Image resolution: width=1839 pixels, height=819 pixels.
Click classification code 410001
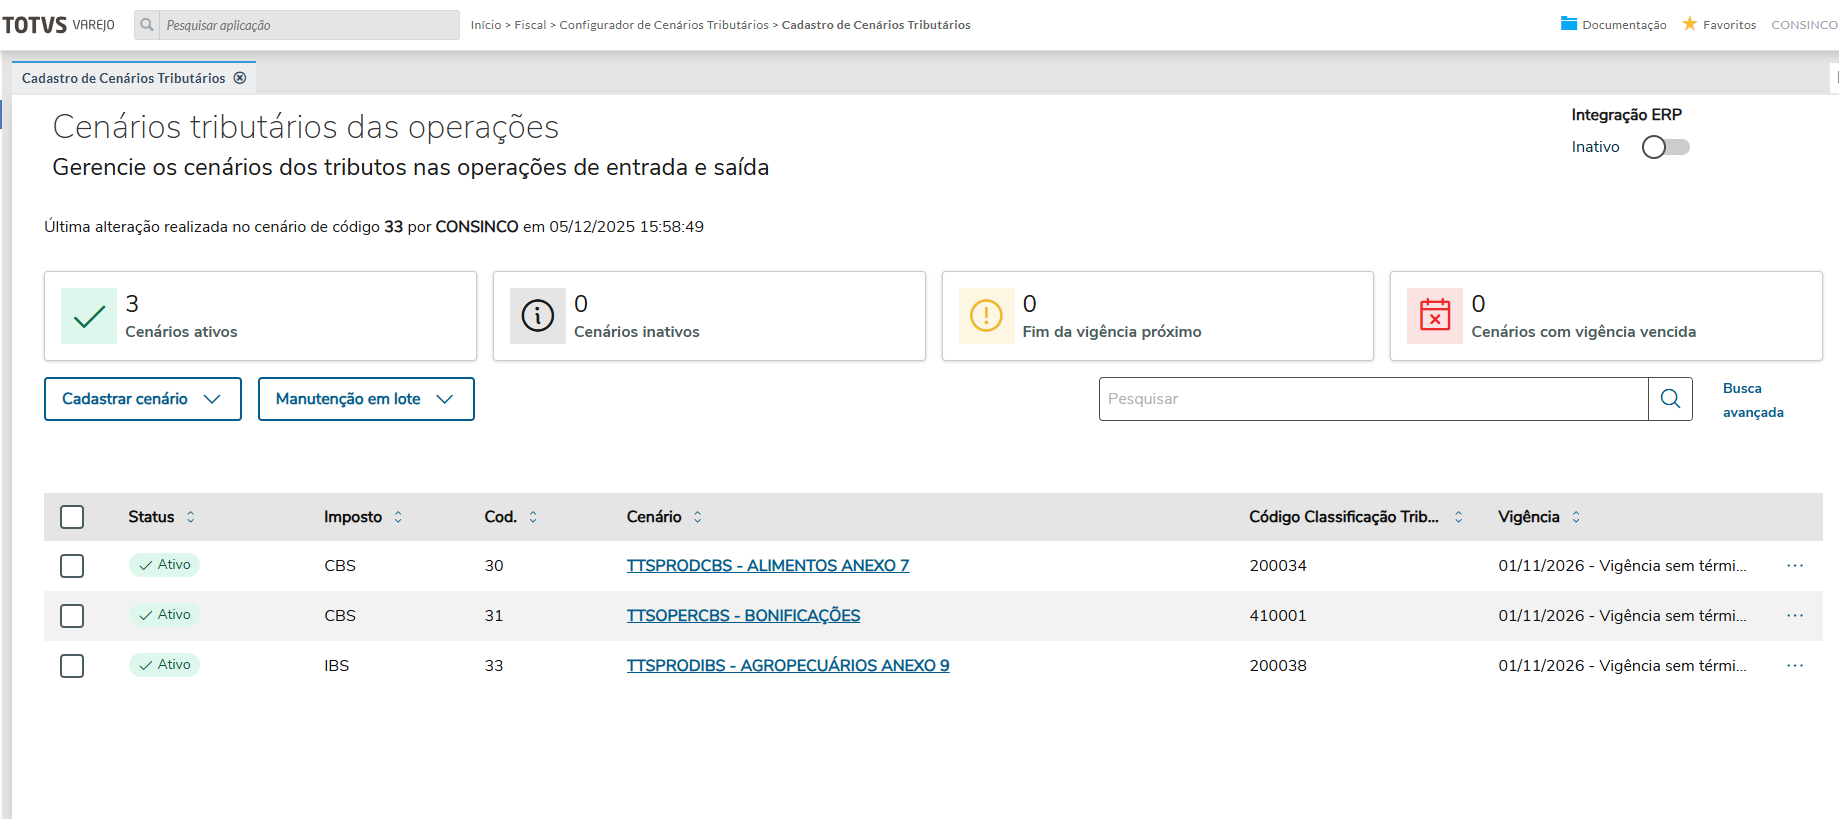click(1278, 616)
